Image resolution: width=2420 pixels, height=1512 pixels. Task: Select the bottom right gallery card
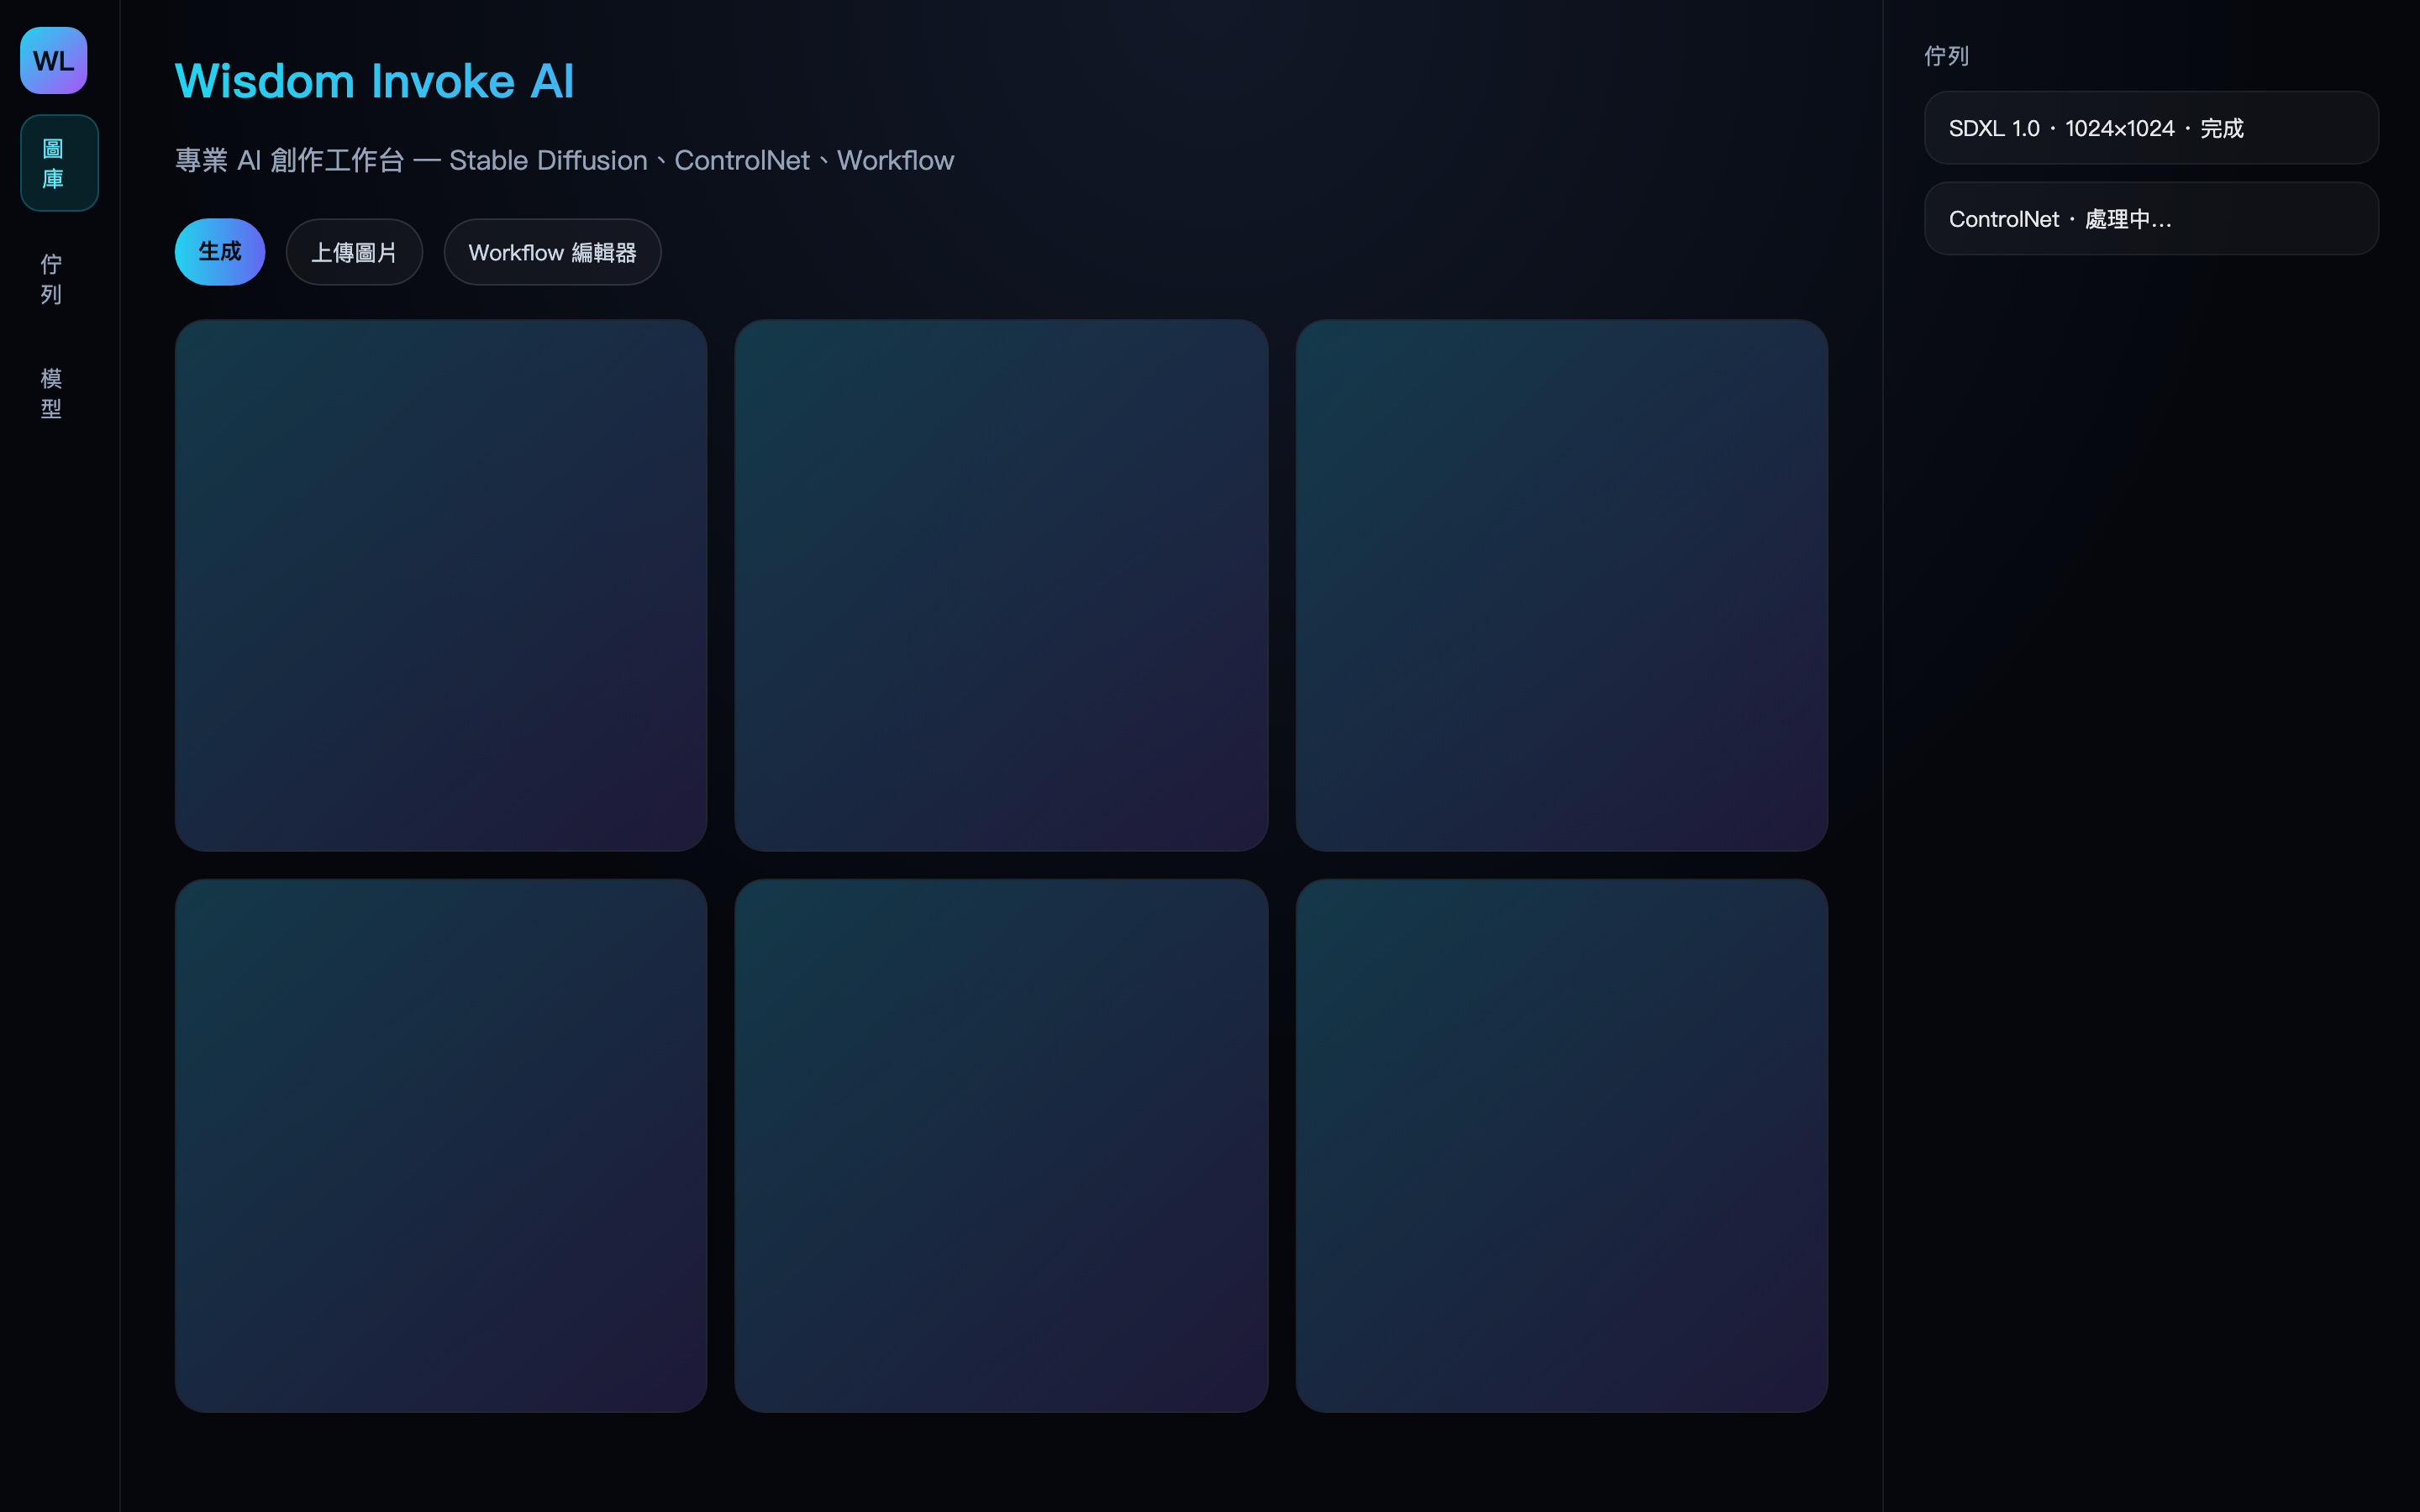(x=1562, y=1146)
